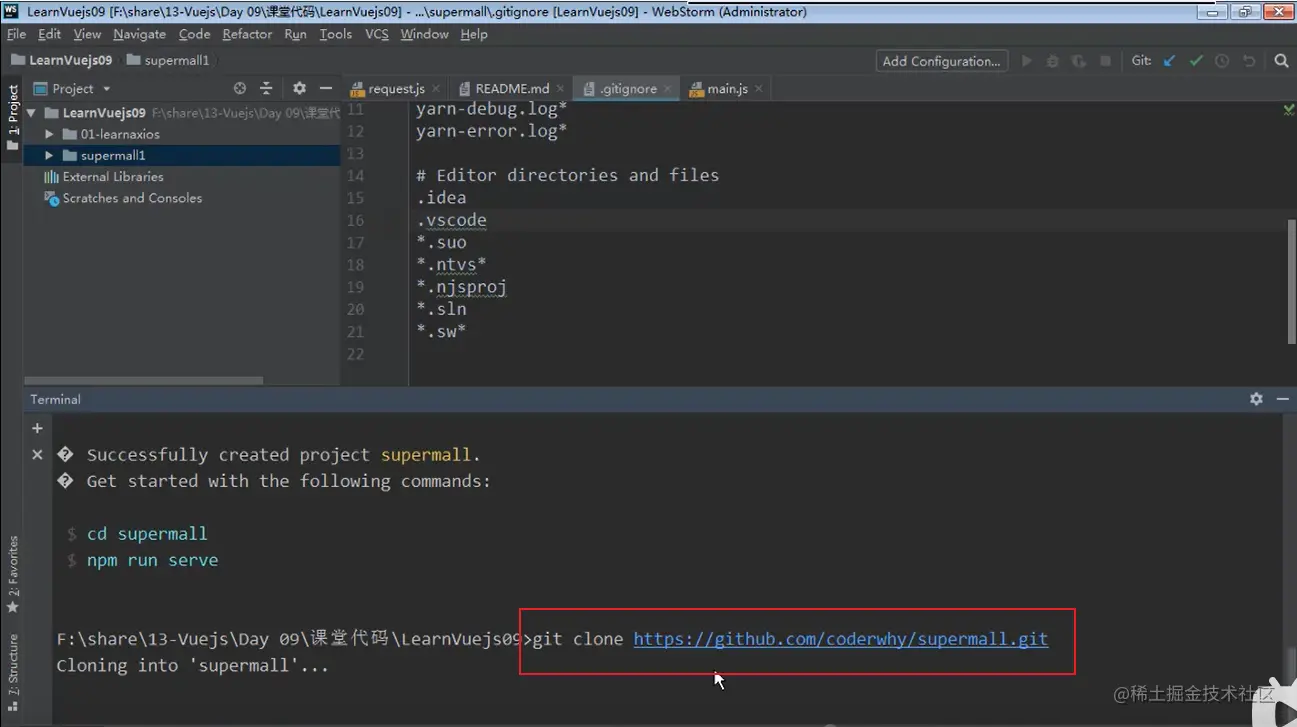Close the request.js tab
The image size is (1297, 727).
pos(435,89)
